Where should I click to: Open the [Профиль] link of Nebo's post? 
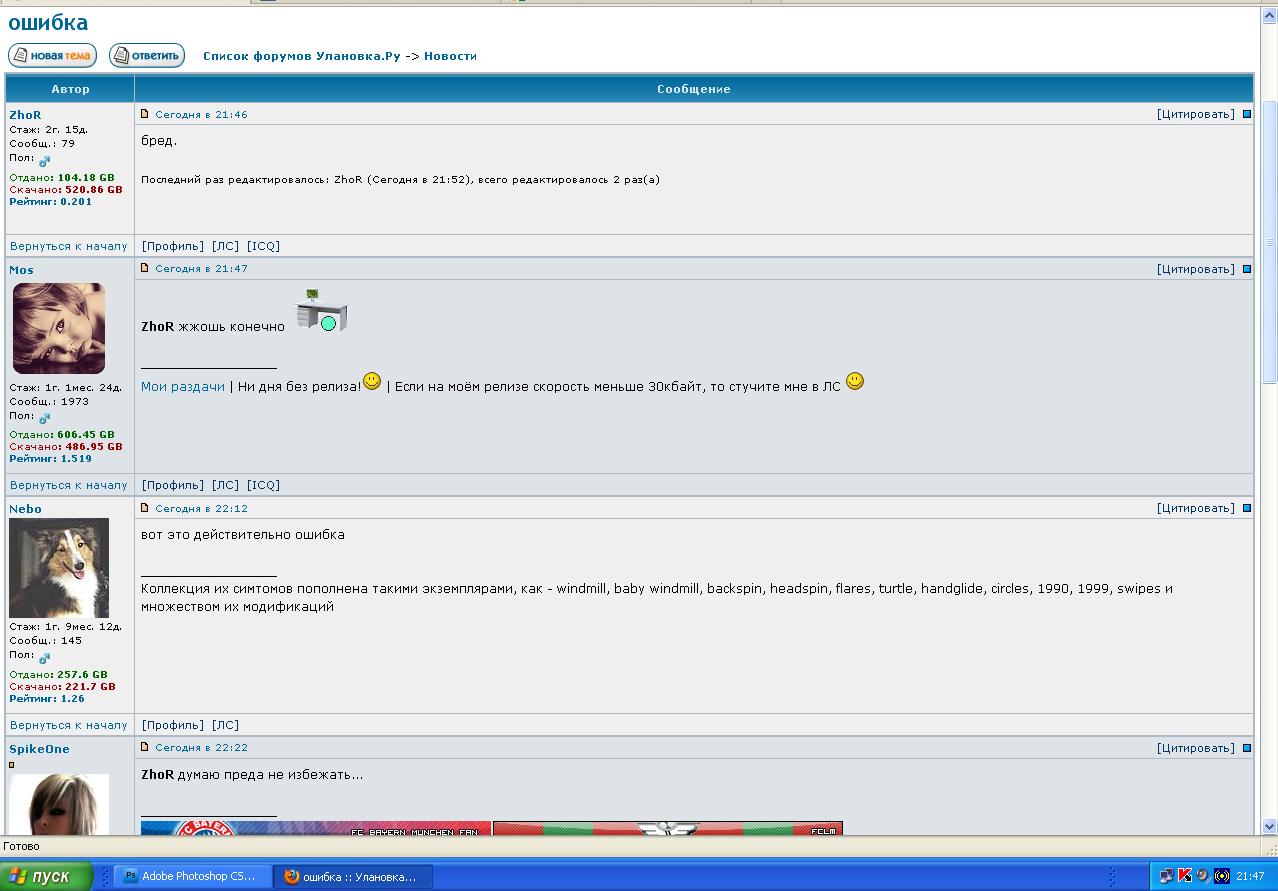click(173, 725)
